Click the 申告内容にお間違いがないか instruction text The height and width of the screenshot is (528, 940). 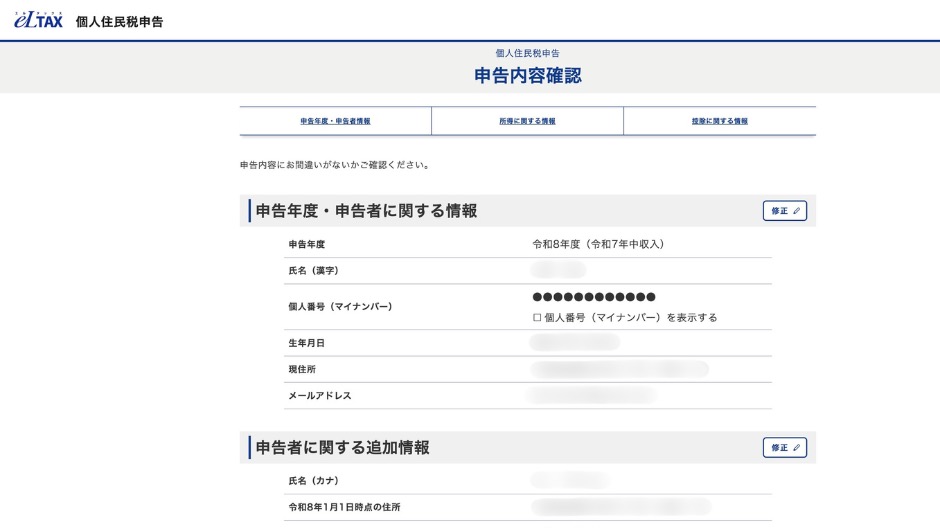click(x=335, y=164)
